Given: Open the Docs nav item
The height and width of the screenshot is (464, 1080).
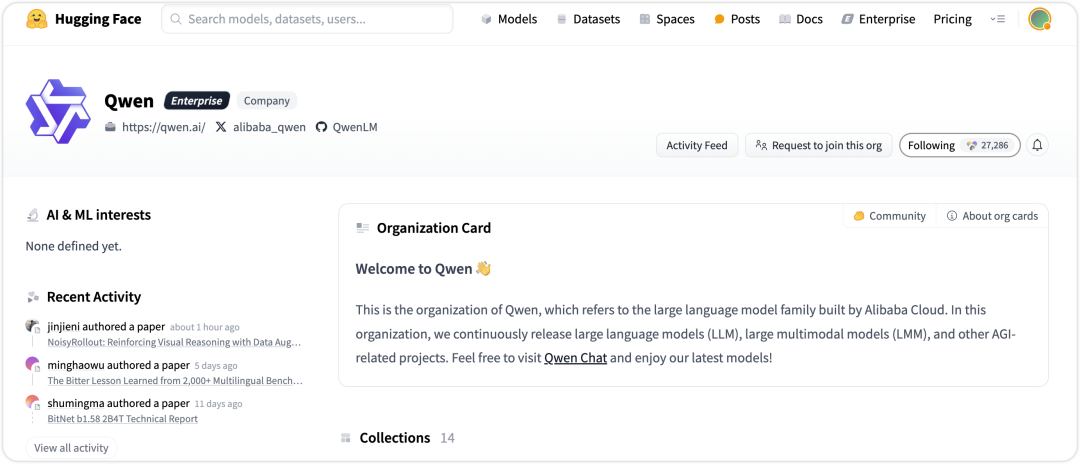Looking at the screenshot, I should (801, 19).
